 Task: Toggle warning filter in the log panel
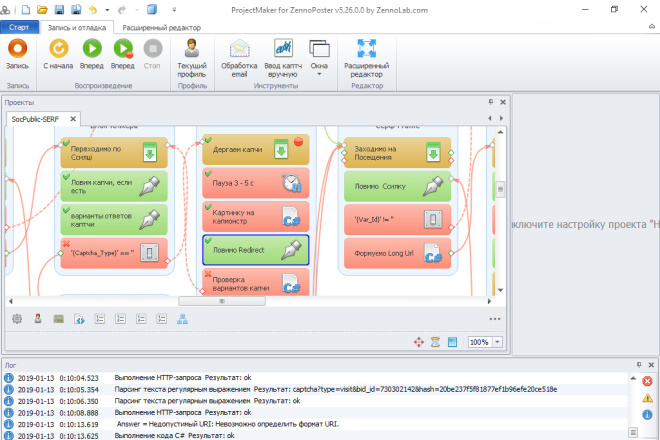[647, 398]
